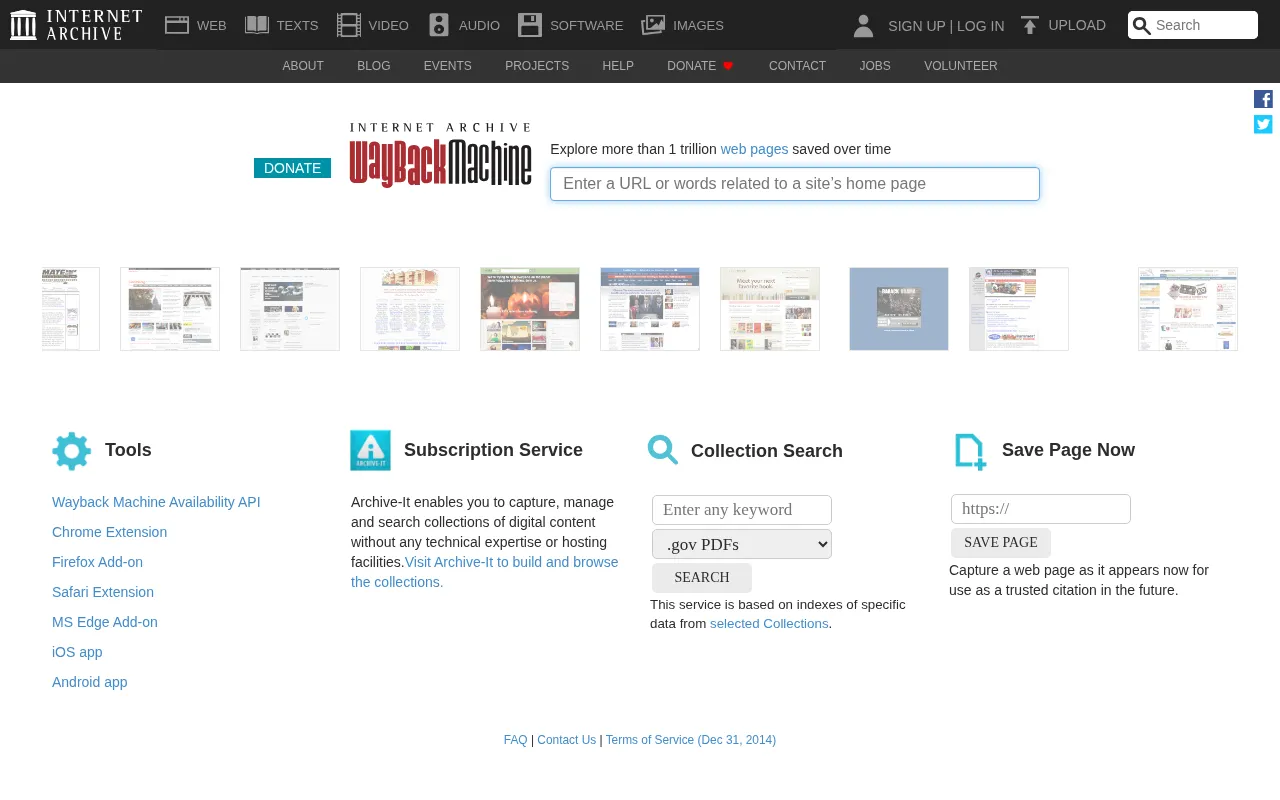The height and width of the screenshot is (800, 1280).
Task: Focus the Wayback Machine URL input field
Action: (x=795, y=184)
